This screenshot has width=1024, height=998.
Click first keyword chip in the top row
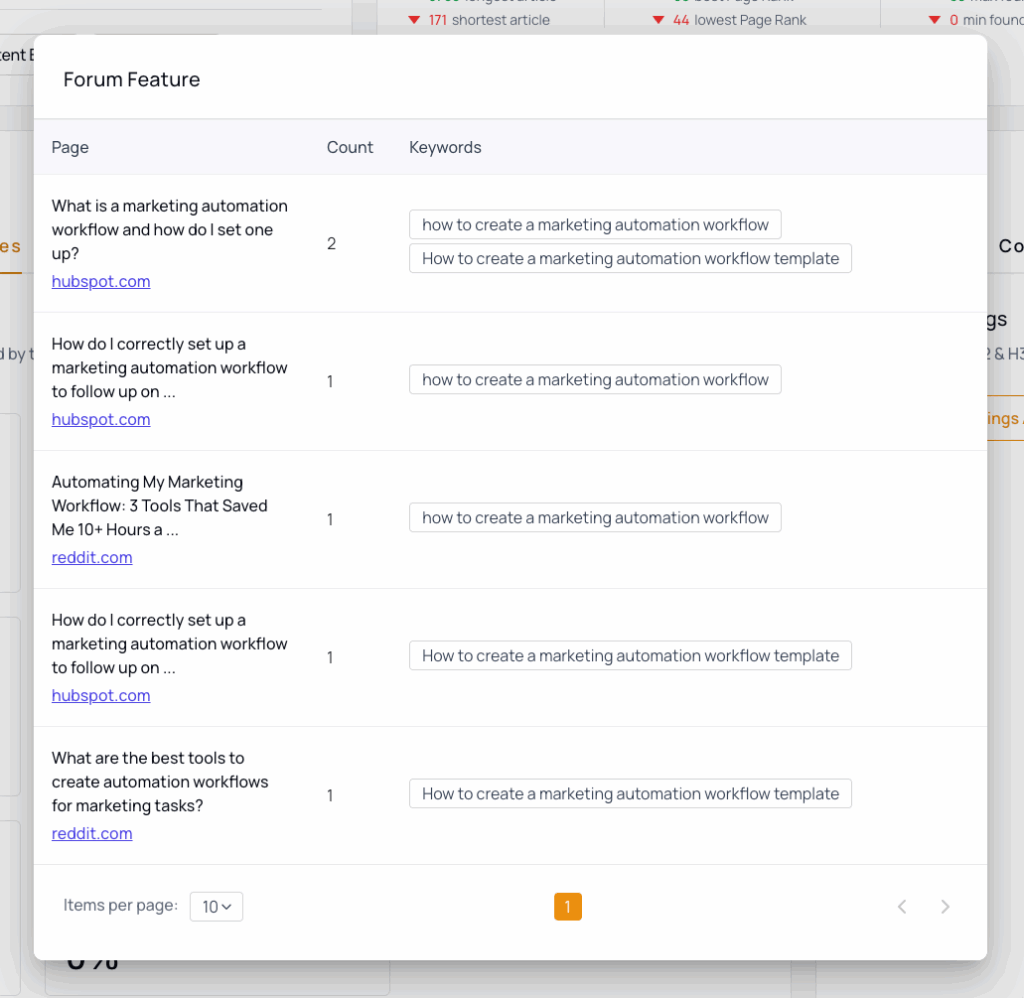click(x=595, y=225)
